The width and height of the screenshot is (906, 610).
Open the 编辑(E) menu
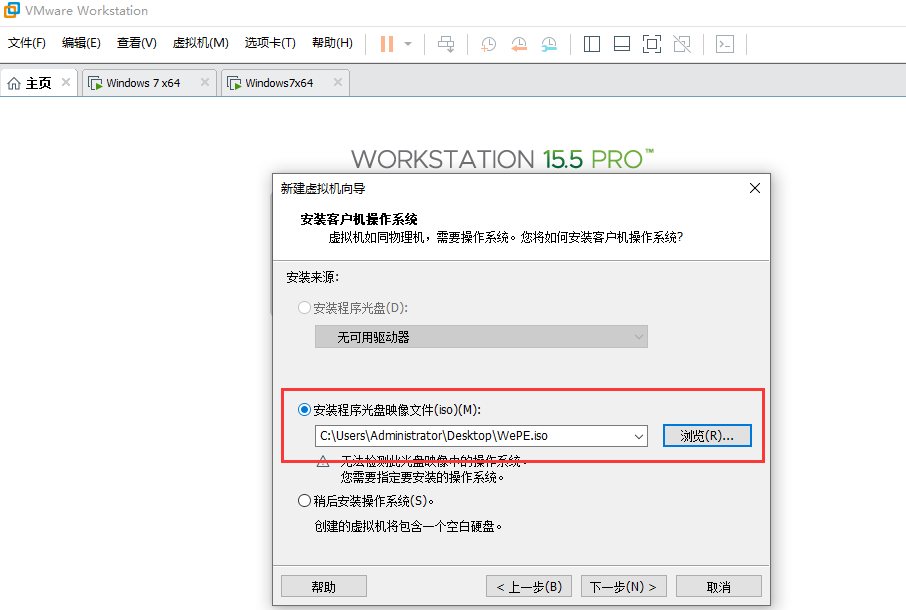point(81,43)
